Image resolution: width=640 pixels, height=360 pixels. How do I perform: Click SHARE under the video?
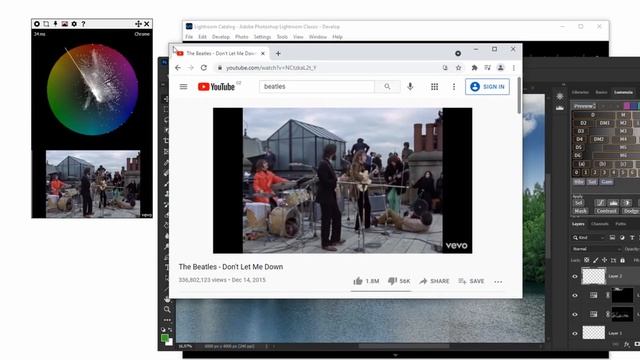[434, 281]
